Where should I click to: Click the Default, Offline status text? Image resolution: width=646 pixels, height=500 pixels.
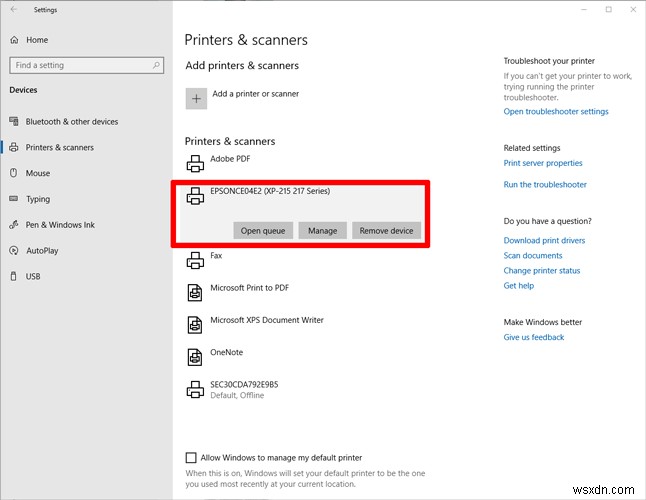tap(237, 395)
